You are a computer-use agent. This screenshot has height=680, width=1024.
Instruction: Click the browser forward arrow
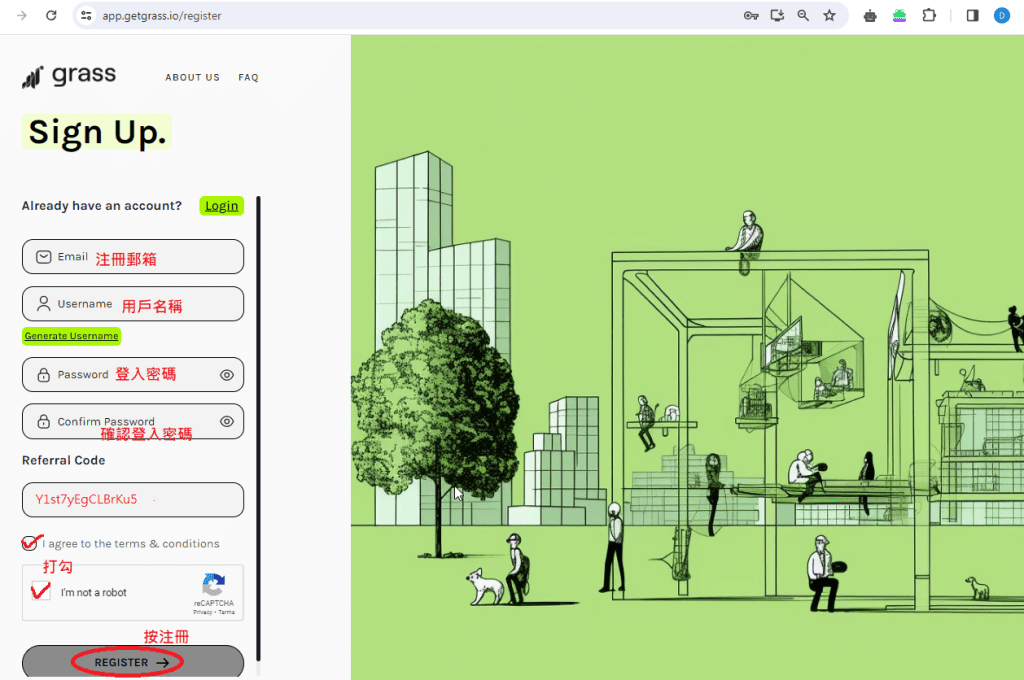(22, 16)
